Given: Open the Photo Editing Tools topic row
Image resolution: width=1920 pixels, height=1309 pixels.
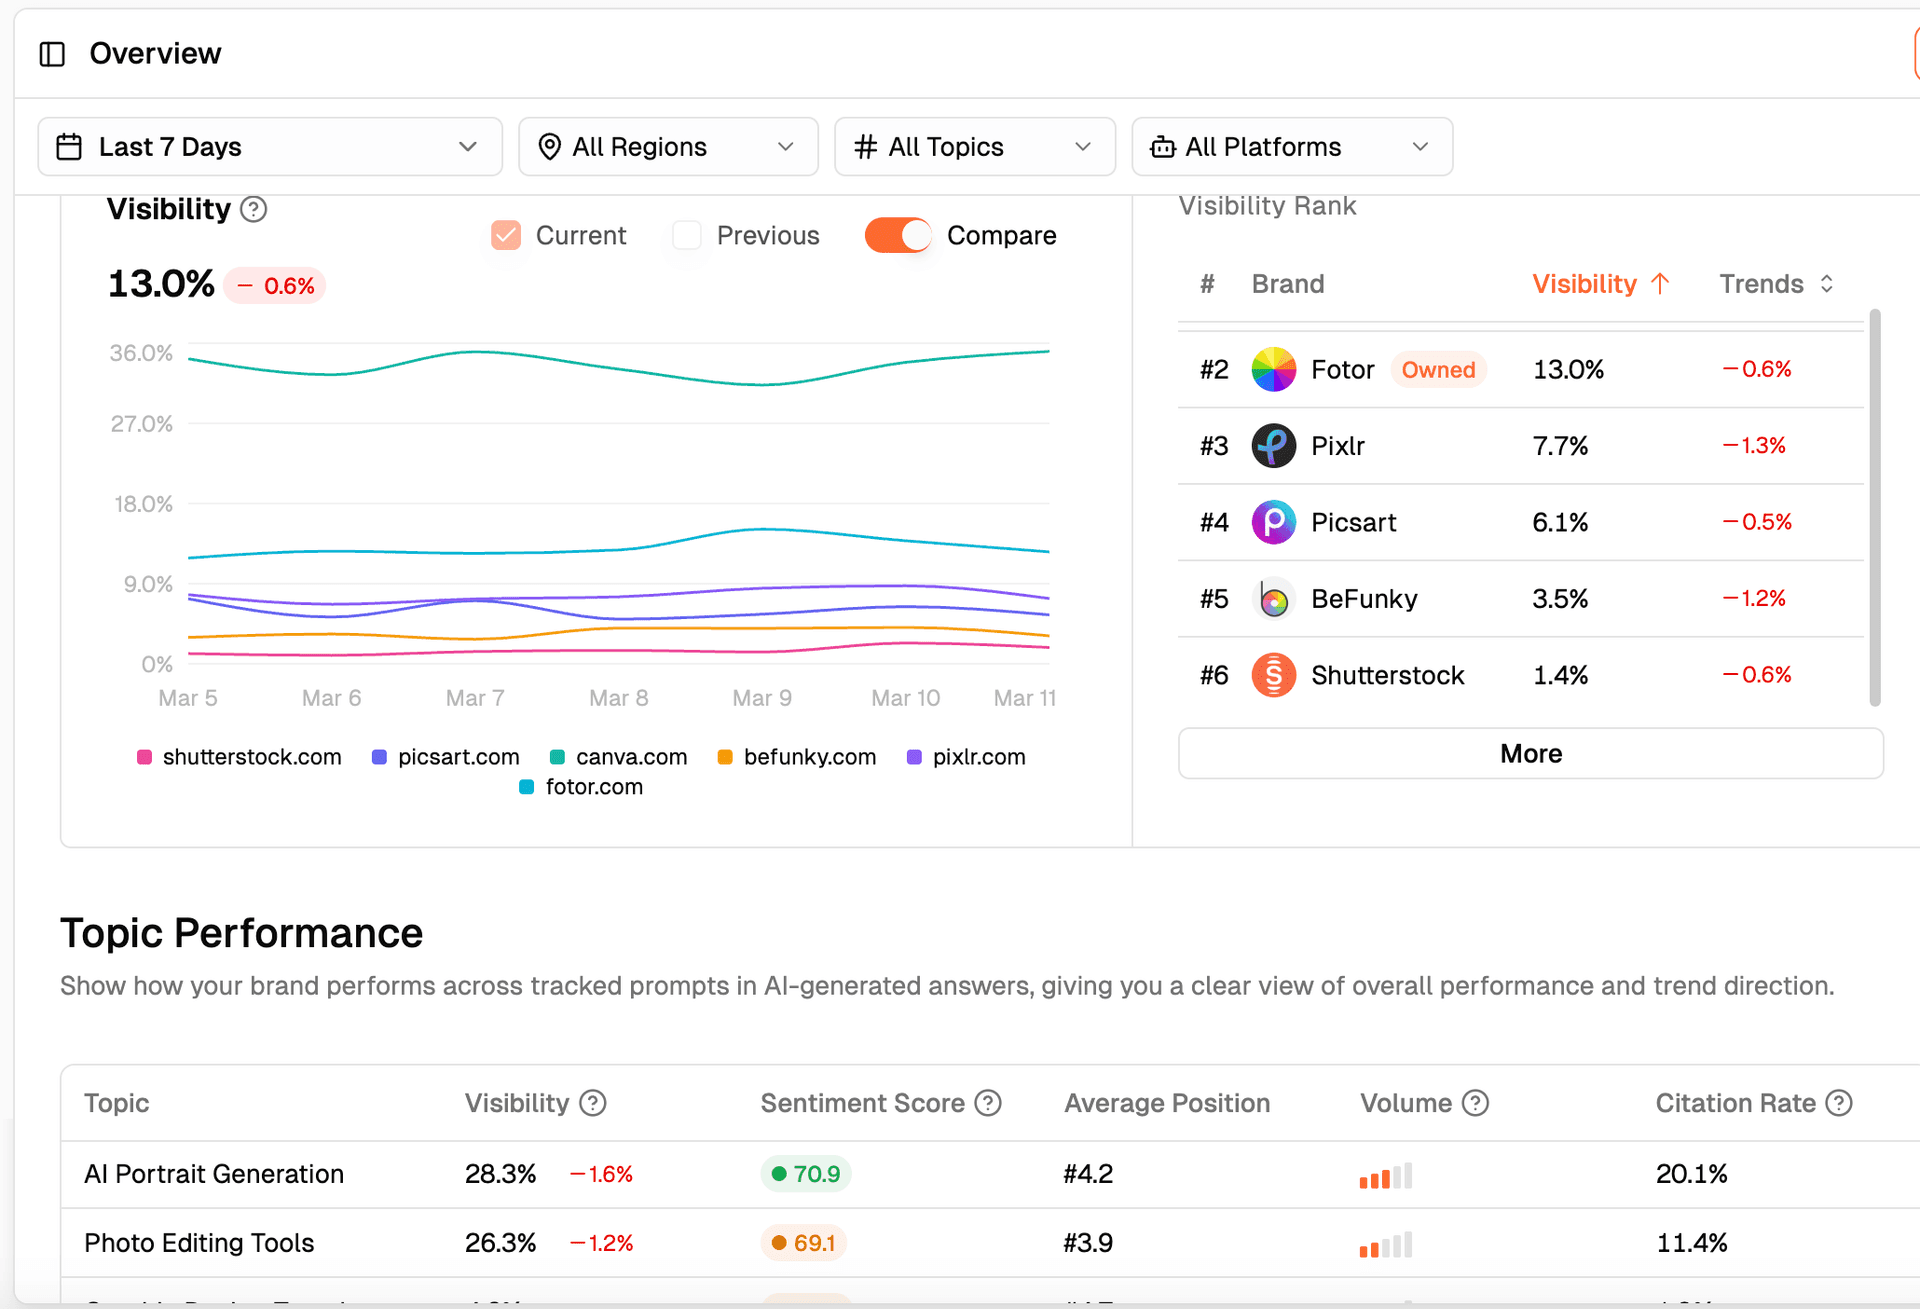Looking at the screenshot, I should point(990,1243).
